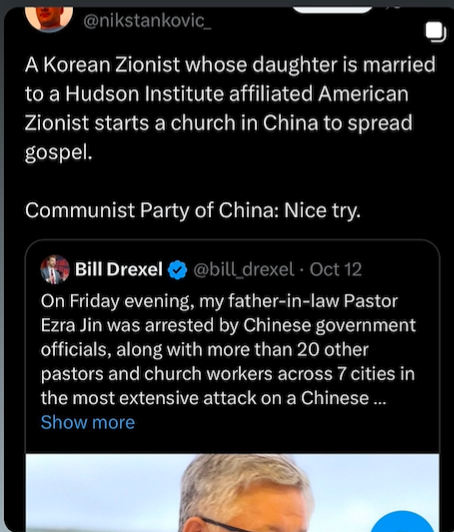
Task: Open the @bill_drexel handle
Action: (244, 270)
